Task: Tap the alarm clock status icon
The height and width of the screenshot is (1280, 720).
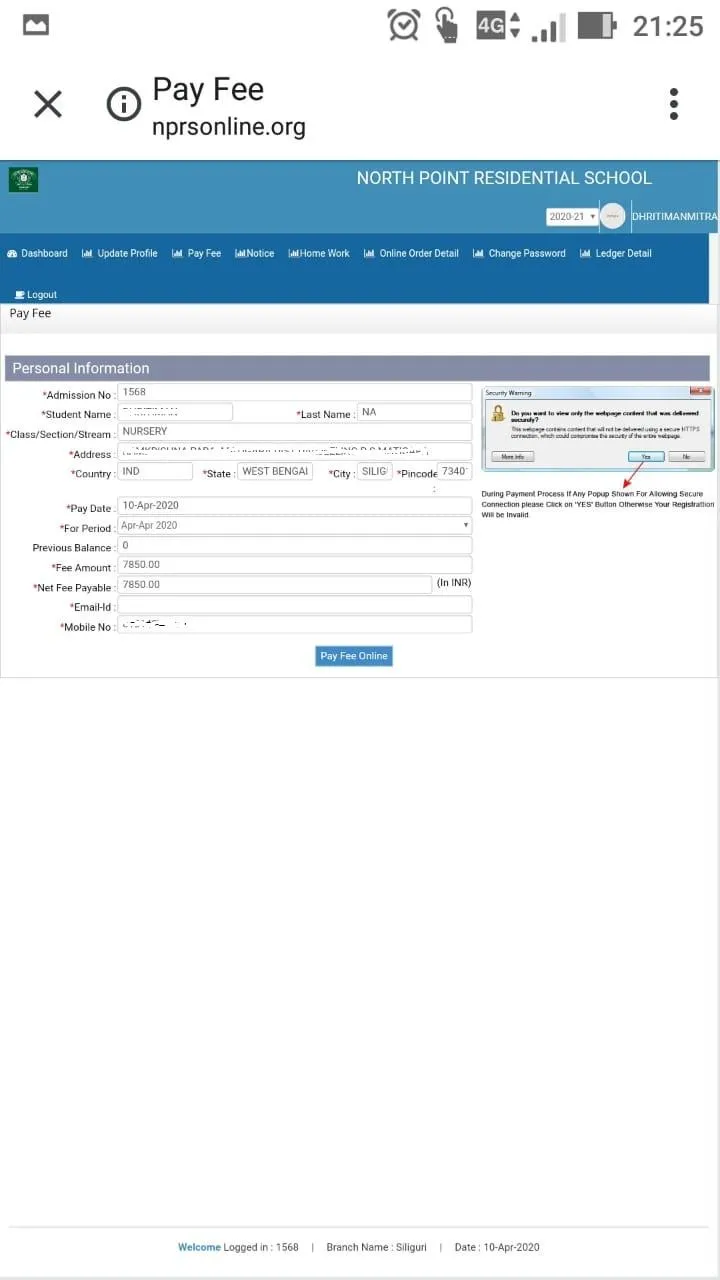Action: [x=404, y=25]
